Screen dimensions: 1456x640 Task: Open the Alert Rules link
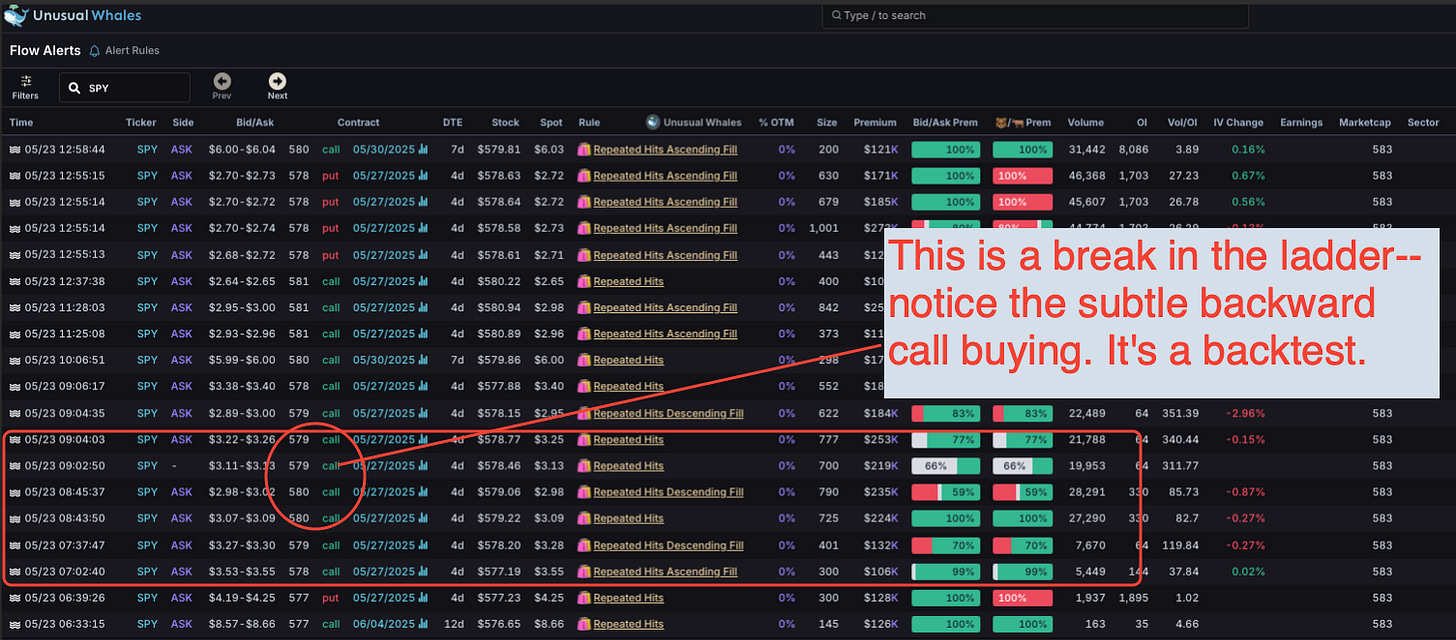coord(132,51)
